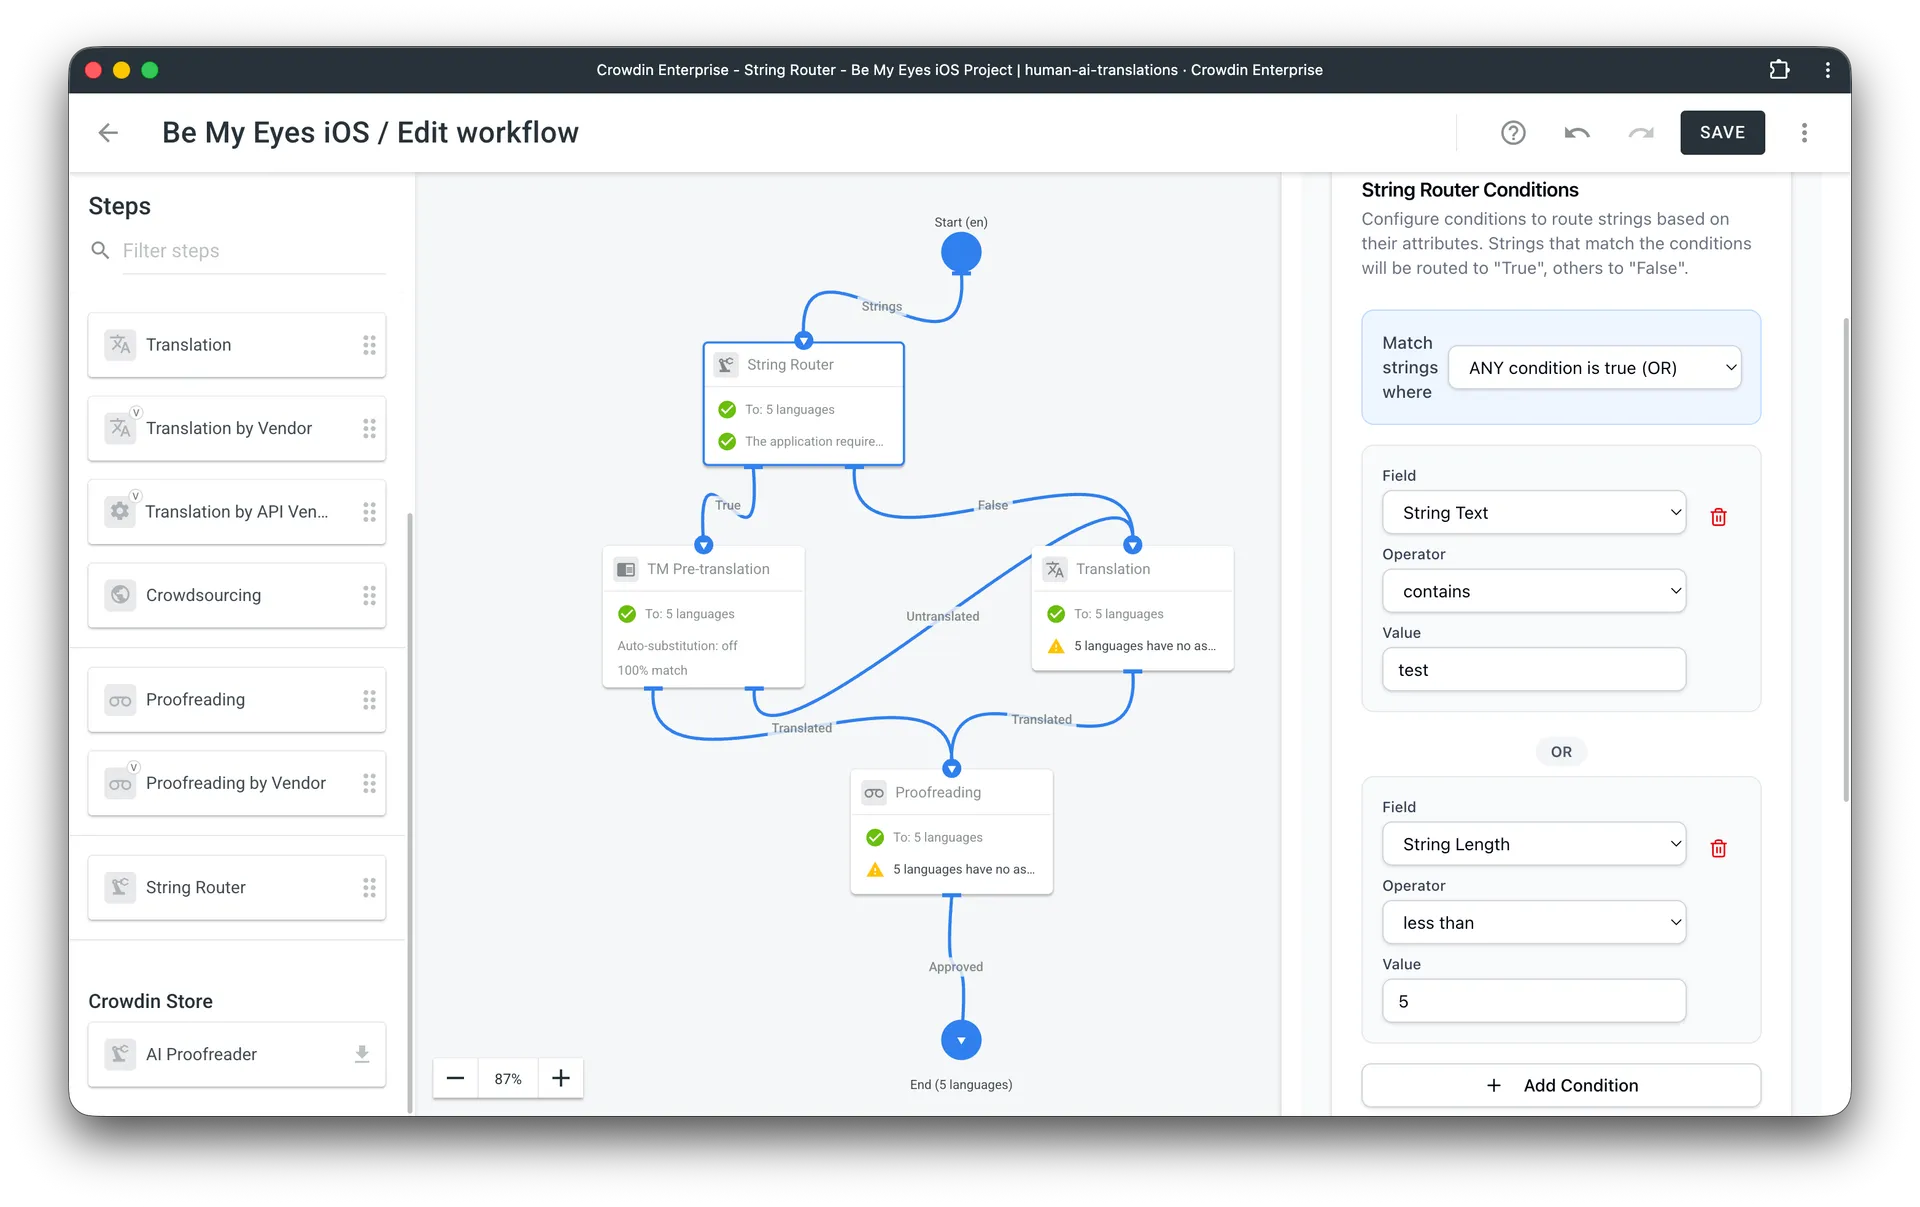Screen dimensions: 1920x1207
Task: Click the Filter steps search field
Action: pyautogui.click(x=253, y=251)
